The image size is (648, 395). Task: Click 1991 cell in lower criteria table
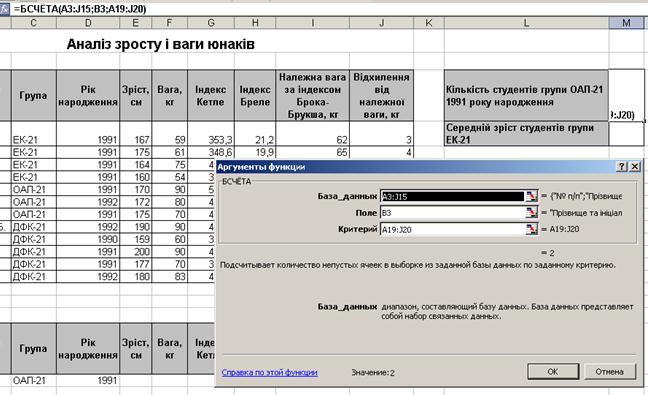tap(88, 381)
